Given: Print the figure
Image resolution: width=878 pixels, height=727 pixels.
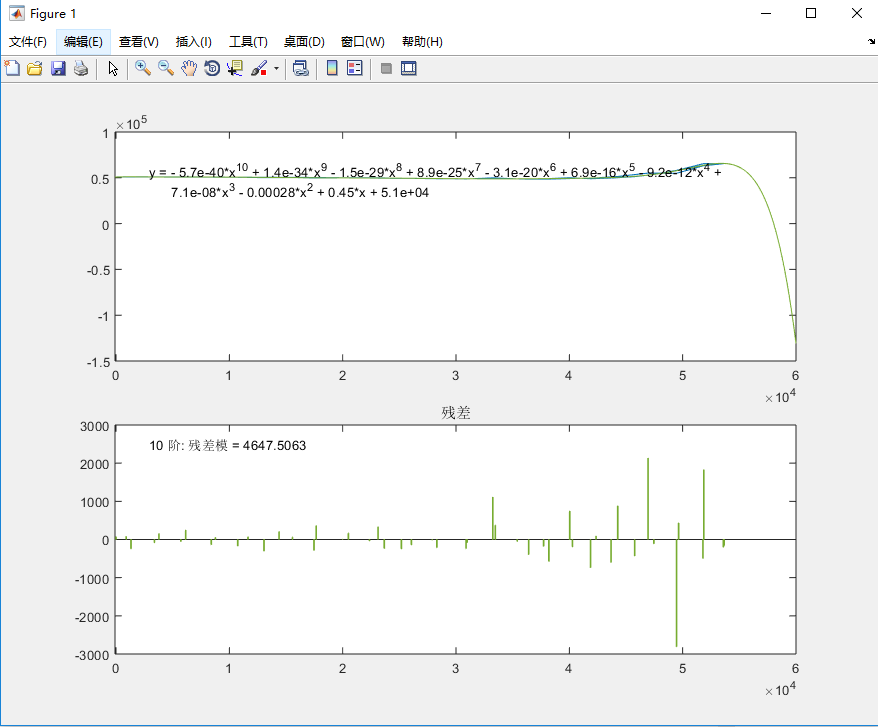Looking at the screenshot, I should (x=81, y=68).
